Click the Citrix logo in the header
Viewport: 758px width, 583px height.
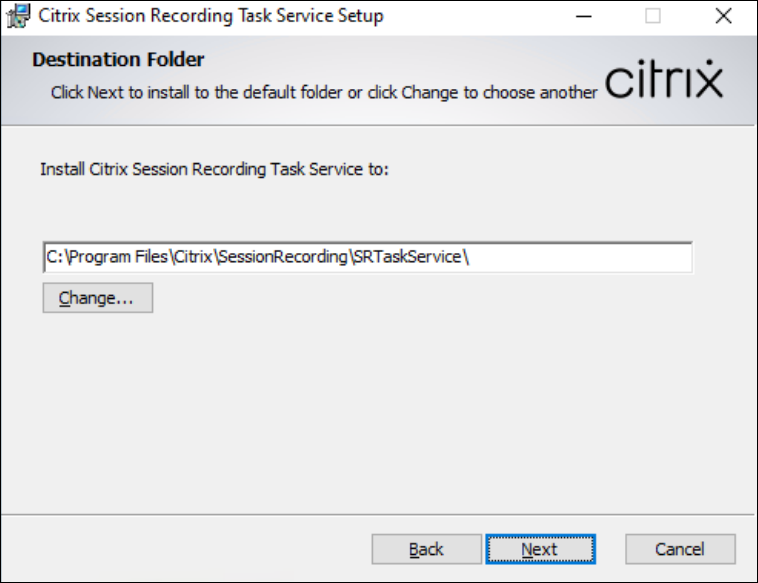(664, 80)
